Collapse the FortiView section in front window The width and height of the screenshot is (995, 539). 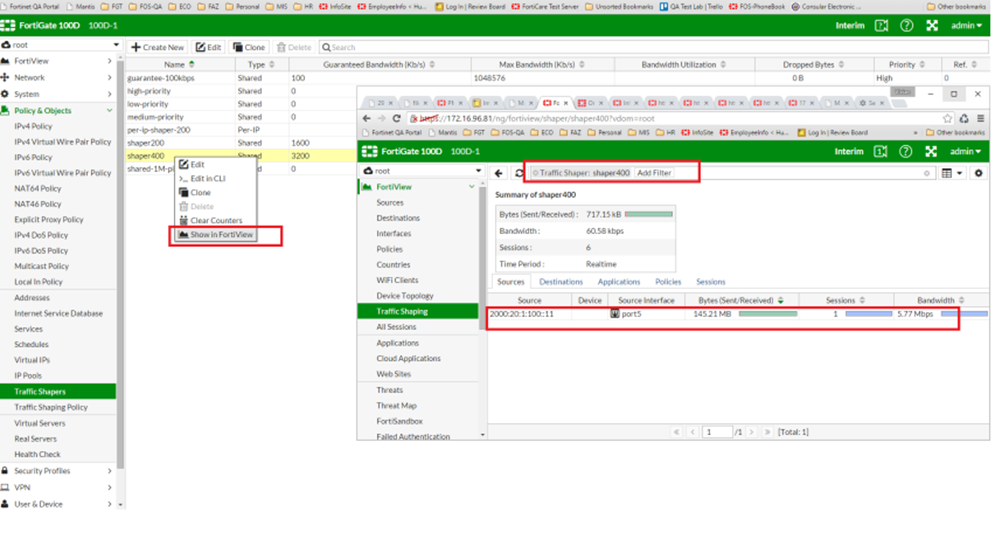click(471, 187)
